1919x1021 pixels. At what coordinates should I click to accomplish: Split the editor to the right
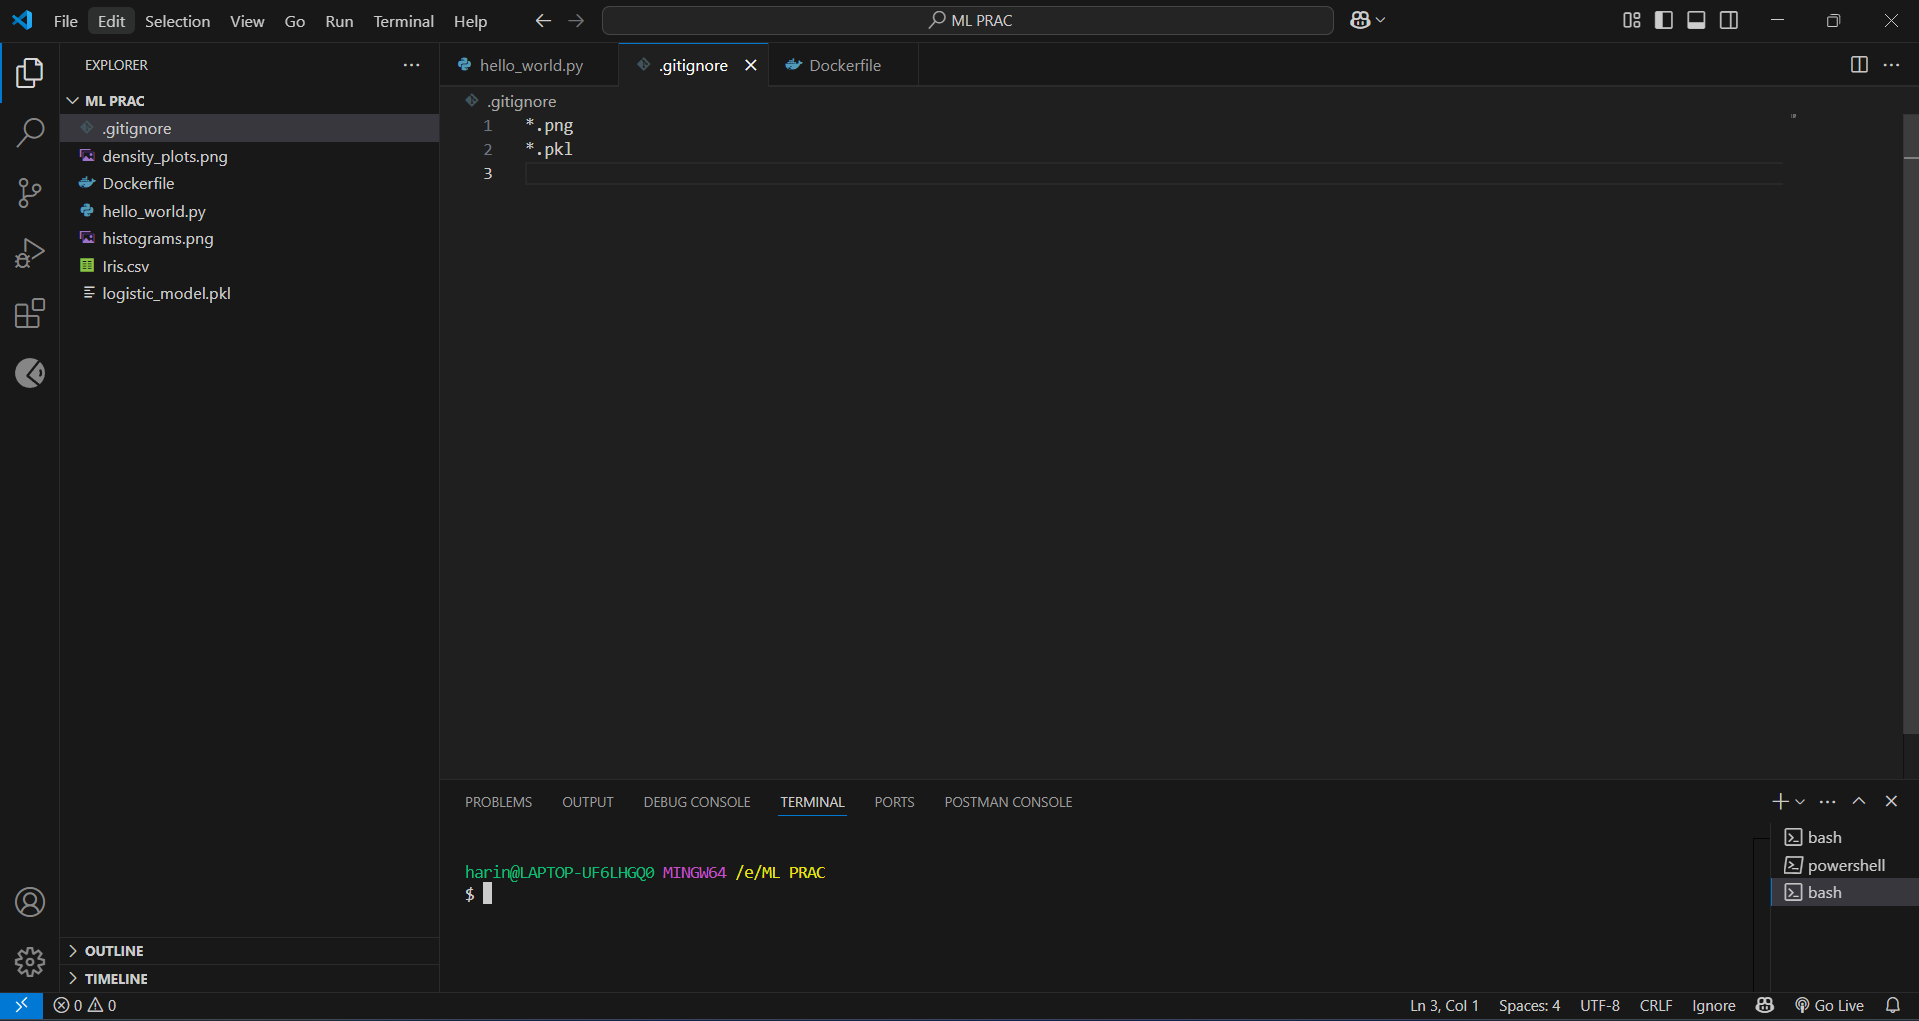1859,65
